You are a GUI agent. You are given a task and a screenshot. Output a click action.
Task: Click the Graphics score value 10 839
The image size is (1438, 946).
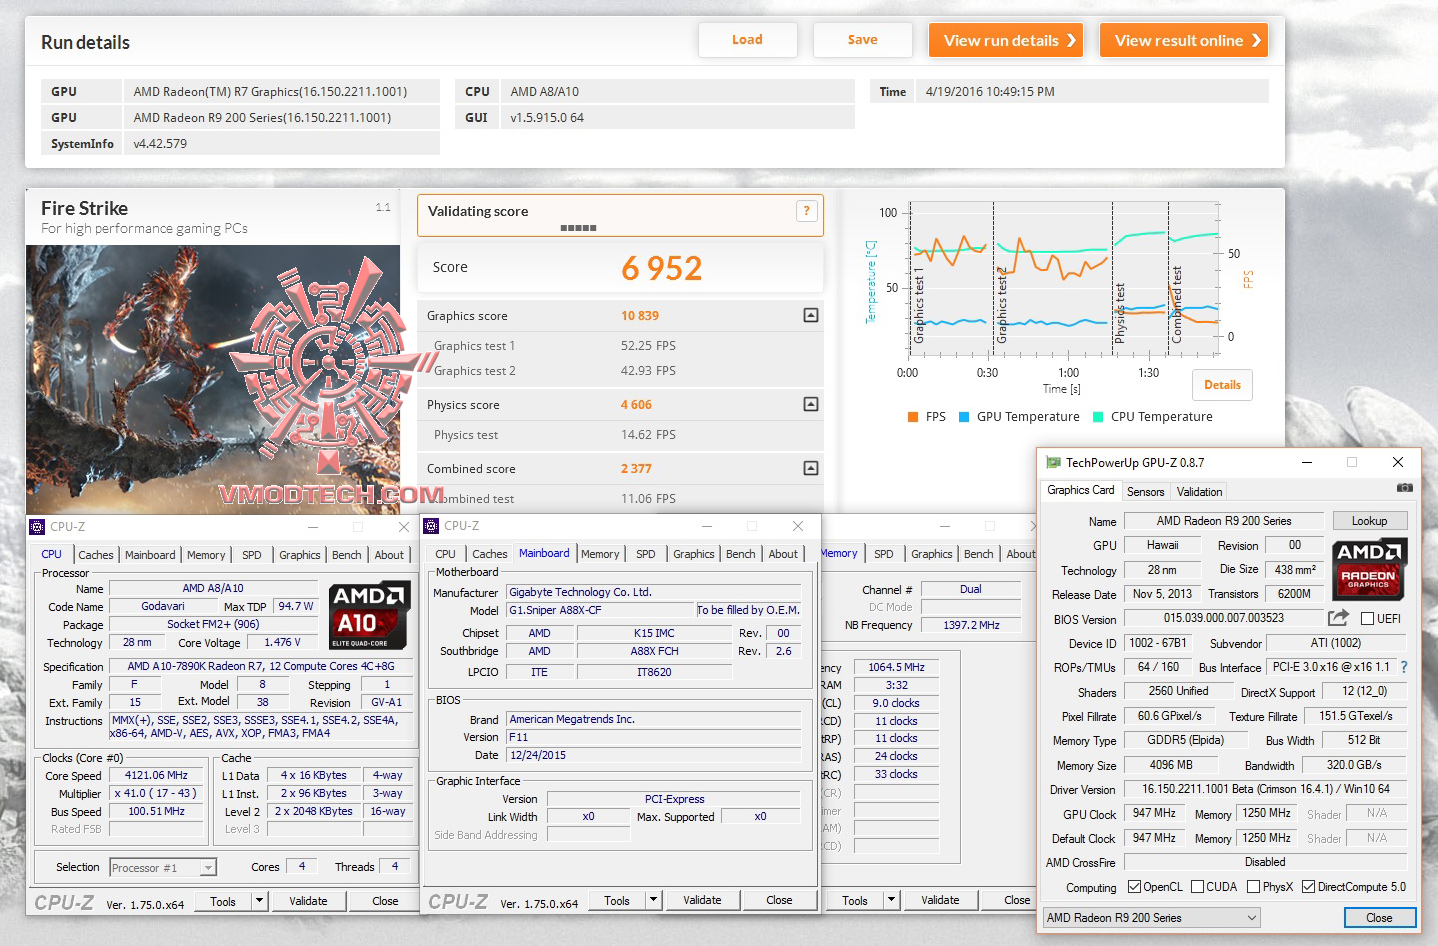click(x=640, y=316)
